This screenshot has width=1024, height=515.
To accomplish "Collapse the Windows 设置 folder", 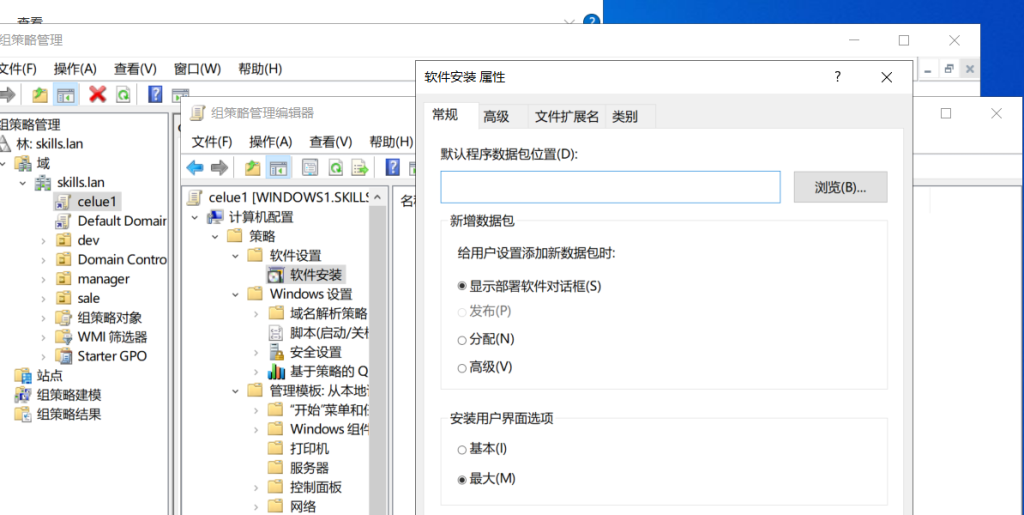I will pyautogui.click(x=235, y=294).
